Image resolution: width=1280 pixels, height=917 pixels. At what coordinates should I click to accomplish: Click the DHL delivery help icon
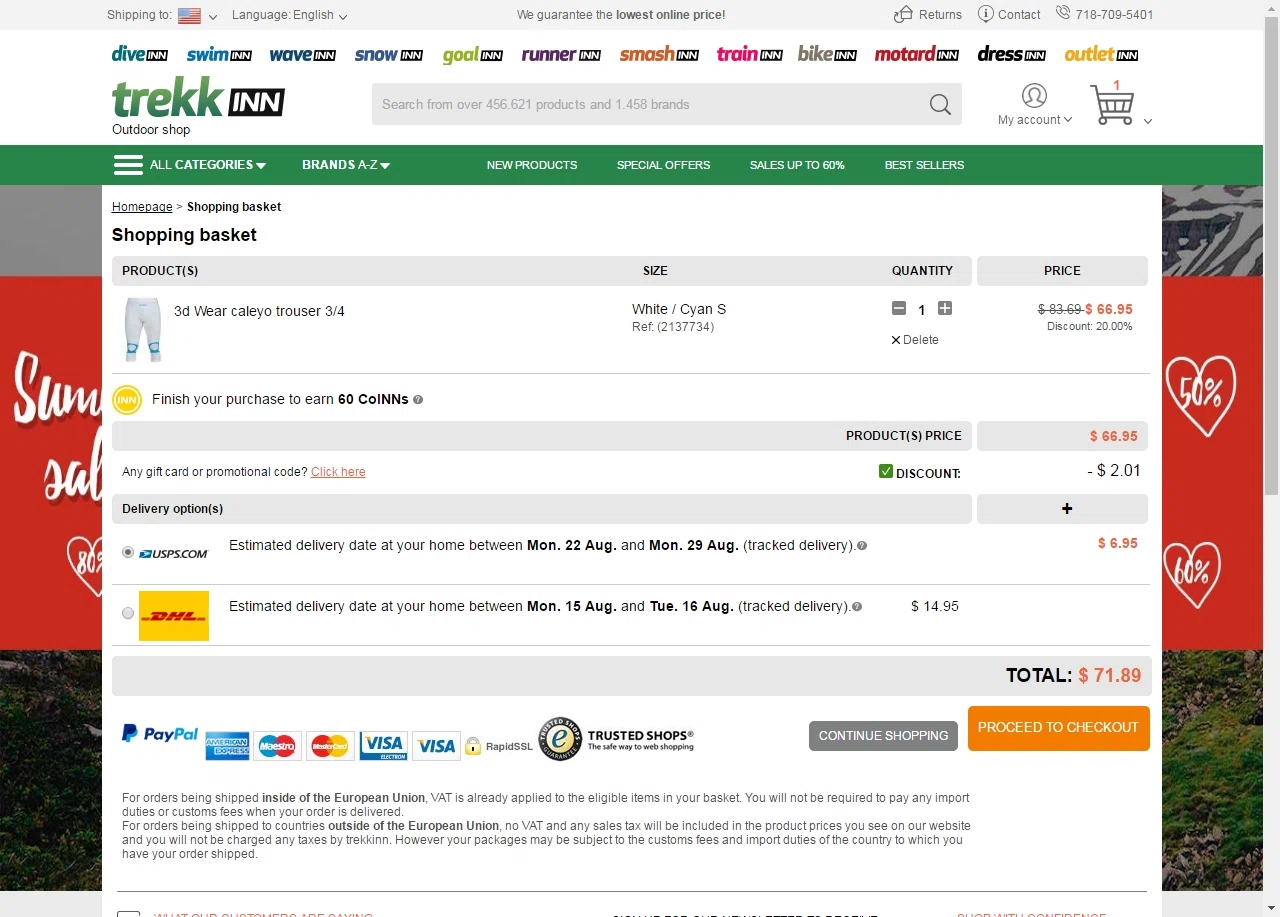coord(857,607)
